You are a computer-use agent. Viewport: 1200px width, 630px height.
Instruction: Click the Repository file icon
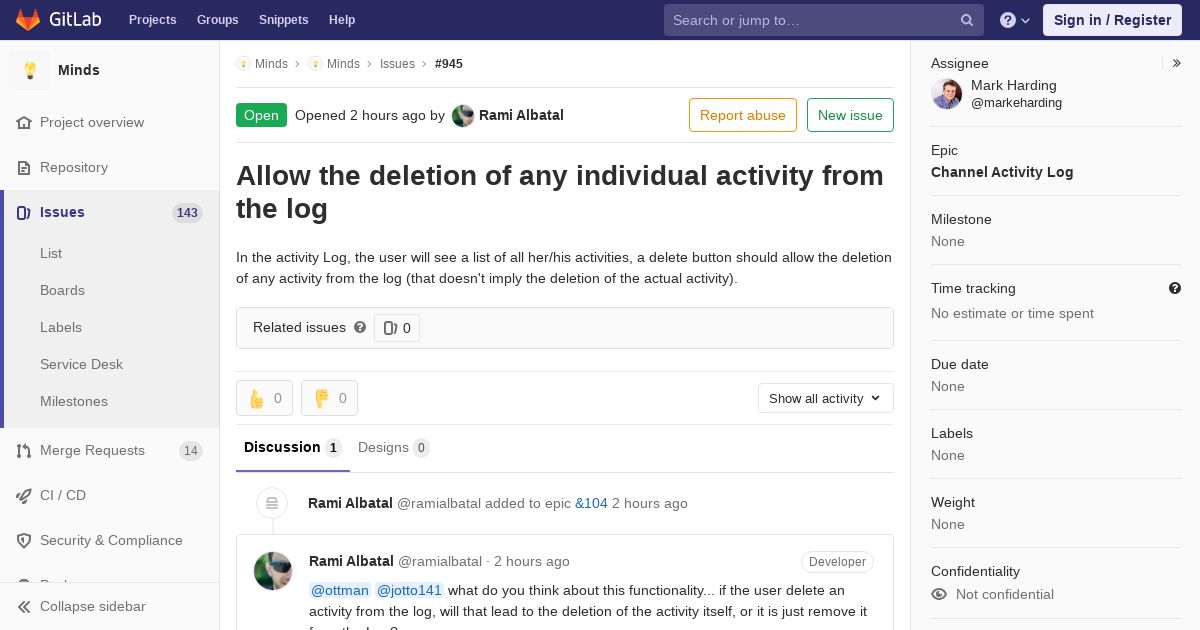[x=24, y=168]
